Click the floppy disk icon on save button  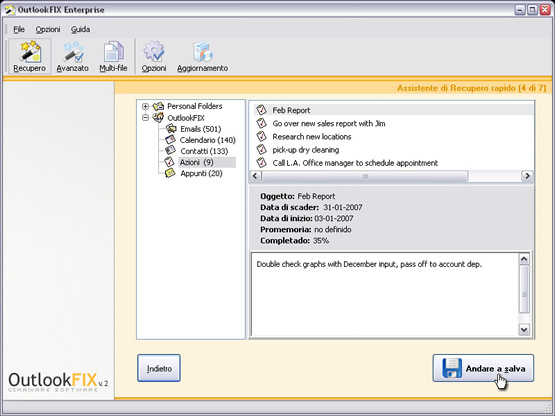tap(452, 368)
